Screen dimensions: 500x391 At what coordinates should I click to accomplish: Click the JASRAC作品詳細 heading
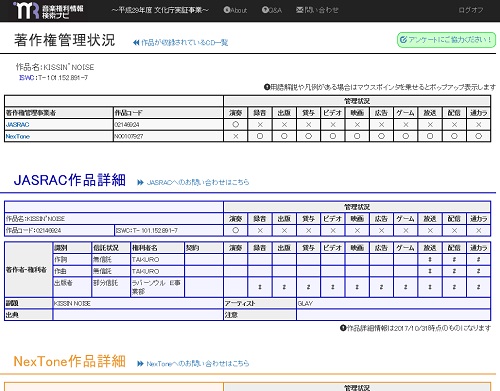(x=70, y=180)
